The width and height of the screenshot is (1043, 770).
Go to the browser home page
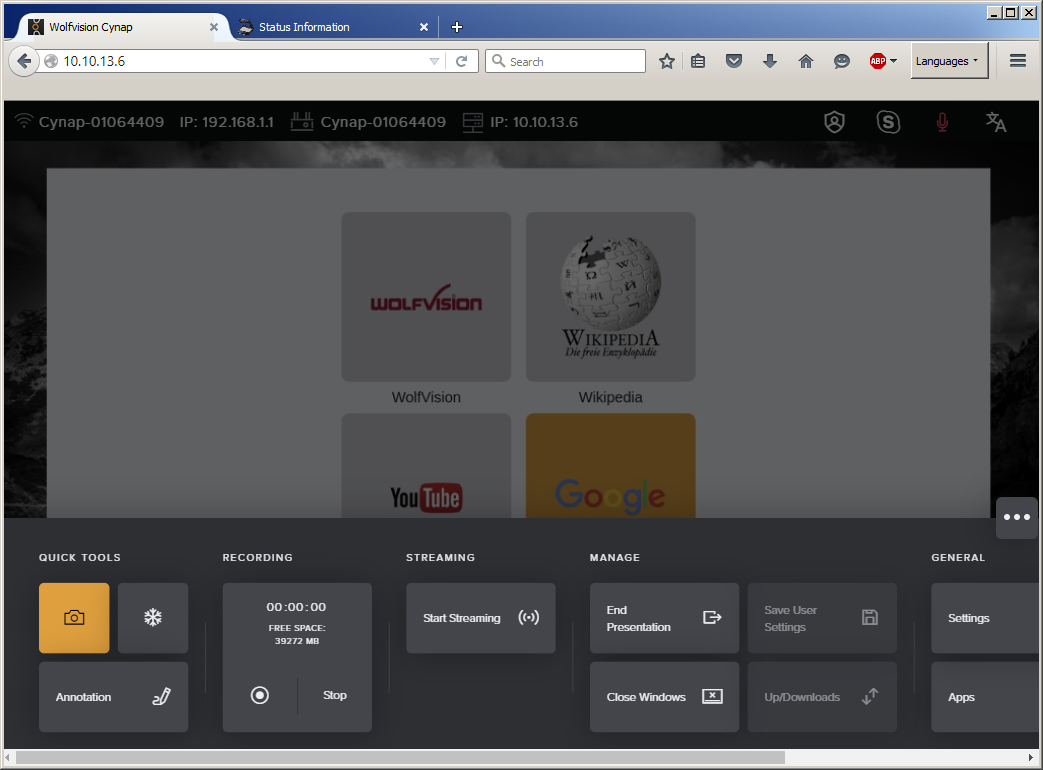click(x=806, y=61)
